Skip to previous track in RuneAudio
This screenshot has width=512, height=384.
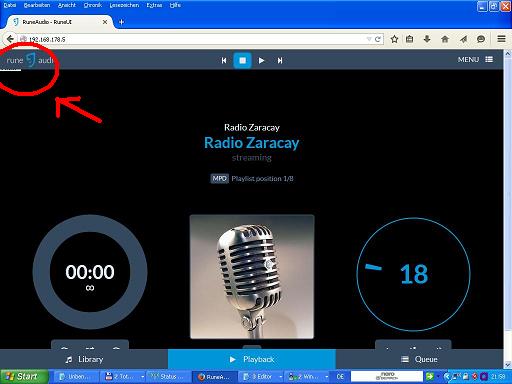click(x=224, y=60)
